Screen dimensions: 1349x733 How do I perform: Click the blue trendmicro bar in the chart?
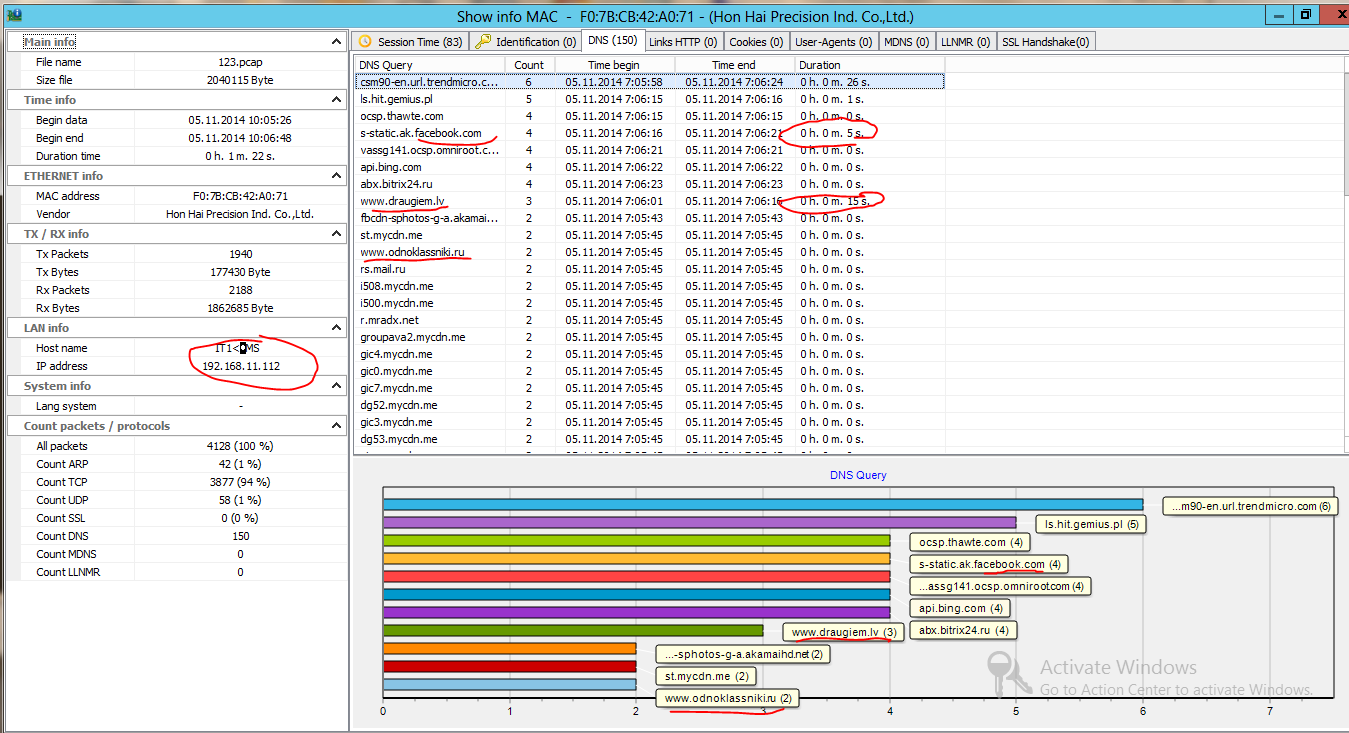[763, 505]
